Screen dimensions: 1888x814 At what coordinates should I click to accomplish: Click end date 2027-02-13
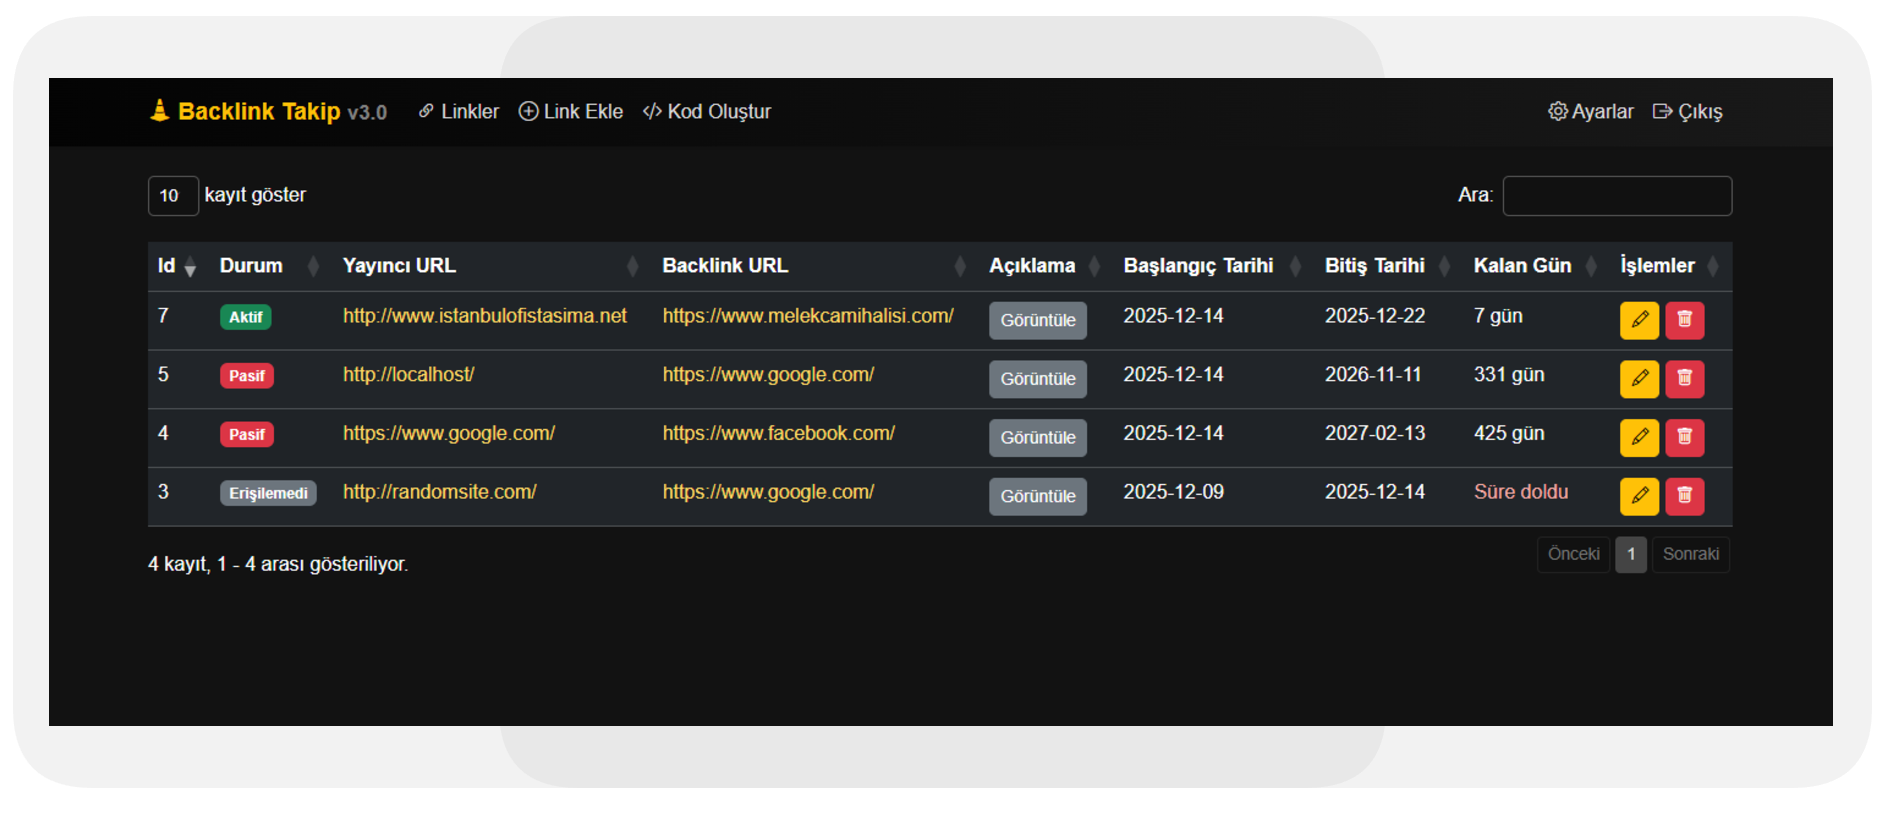click(x=1375, y=433)
